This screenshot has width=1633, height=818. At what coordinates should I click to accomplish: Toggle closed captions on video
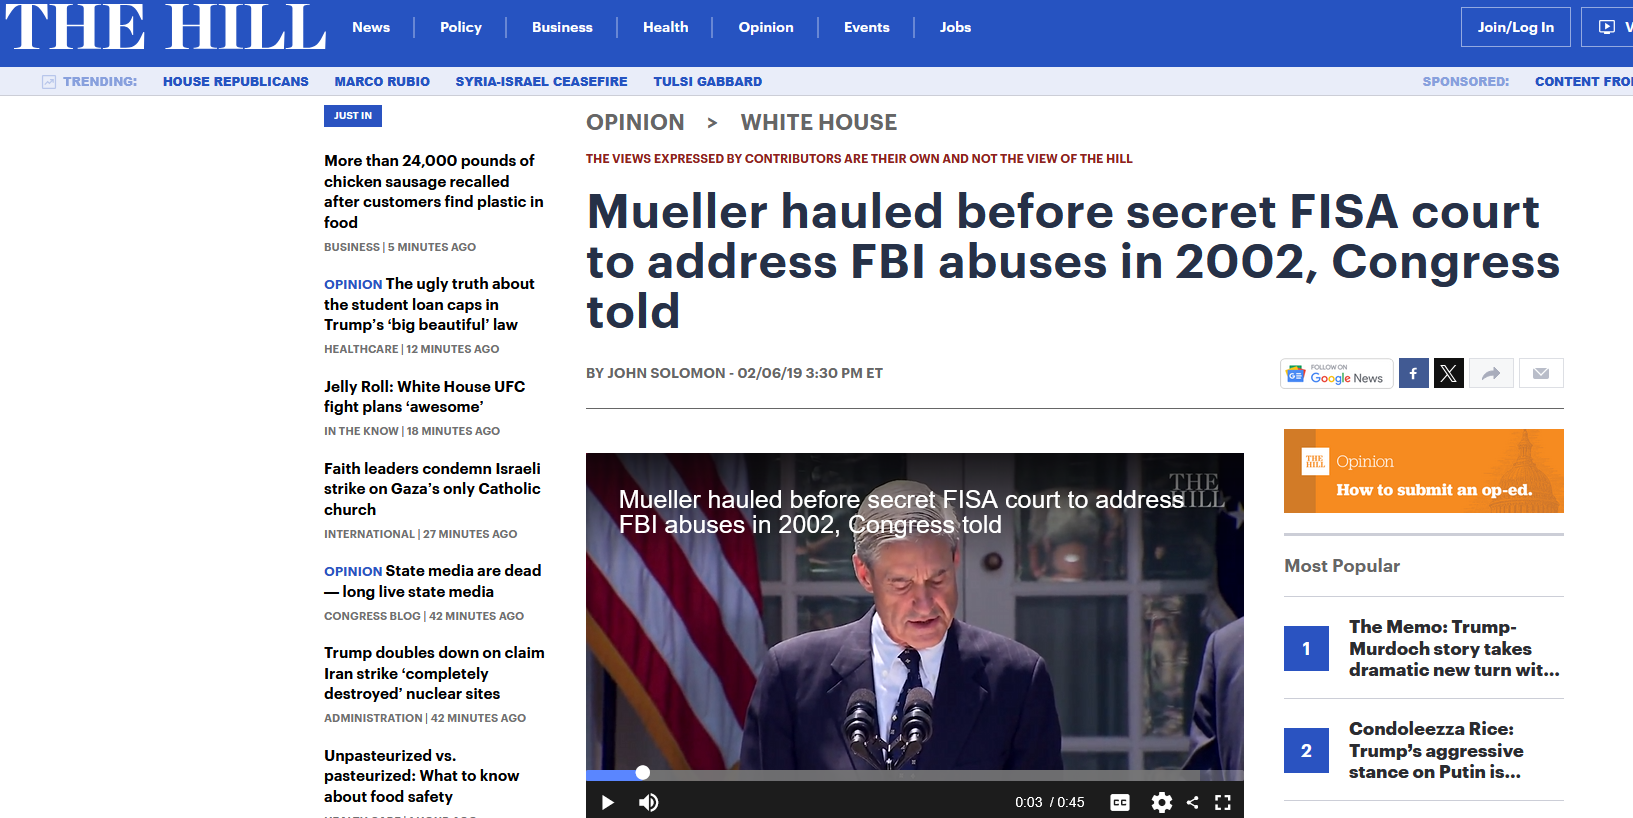(1120, 802)
